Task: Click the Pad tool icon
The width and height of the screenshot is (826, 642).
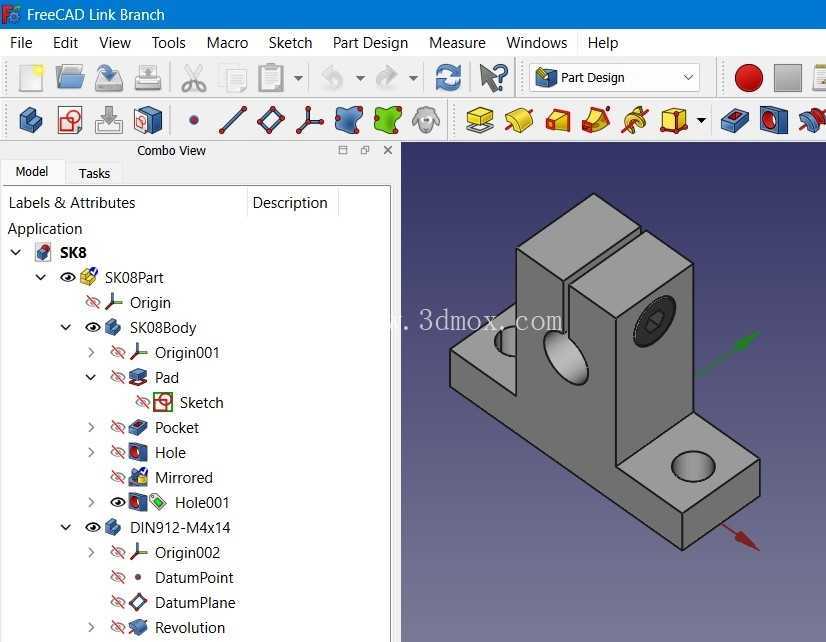Action: (480, 120)
